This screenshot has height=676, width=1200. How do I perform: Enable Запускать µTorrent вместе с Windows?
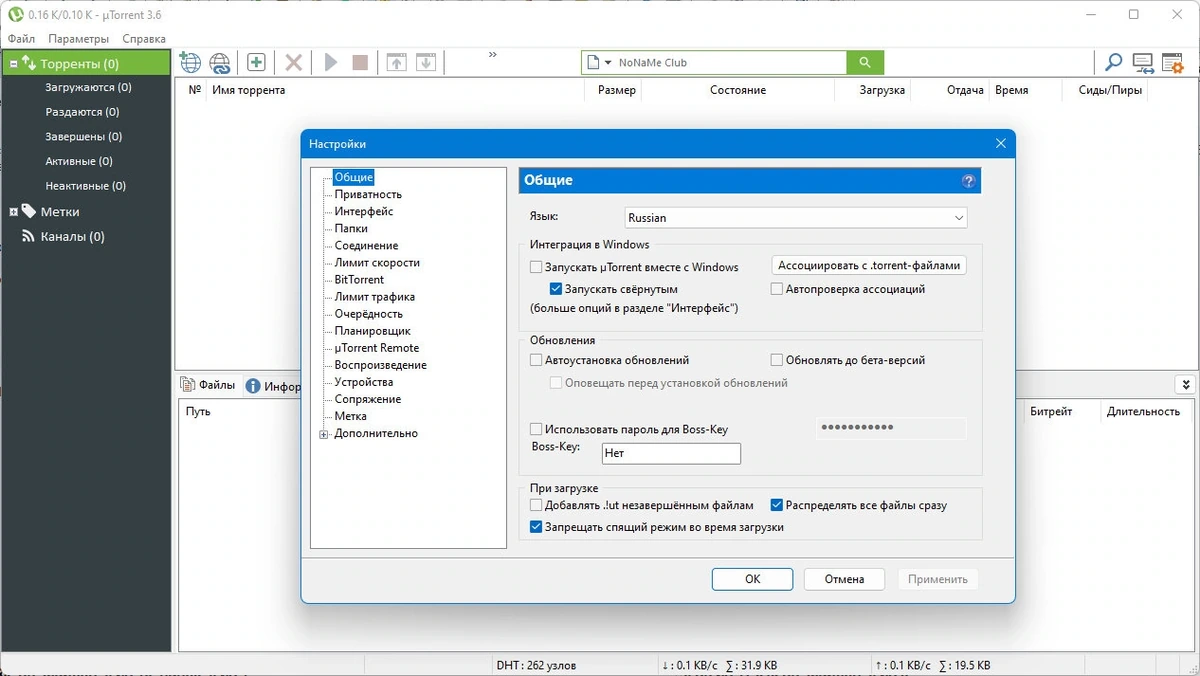click(536, 267)
